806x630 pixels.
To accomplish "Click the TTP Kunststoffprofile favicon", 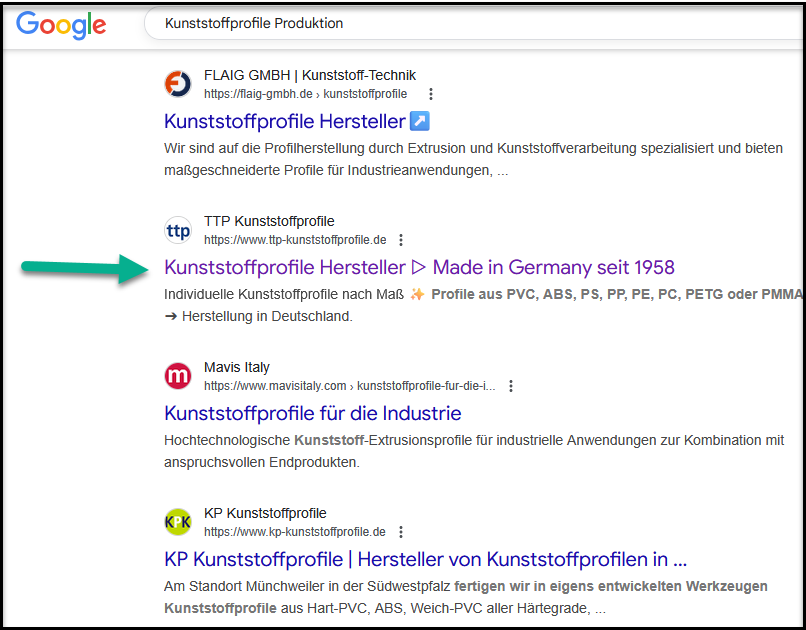I will [178, 231].
